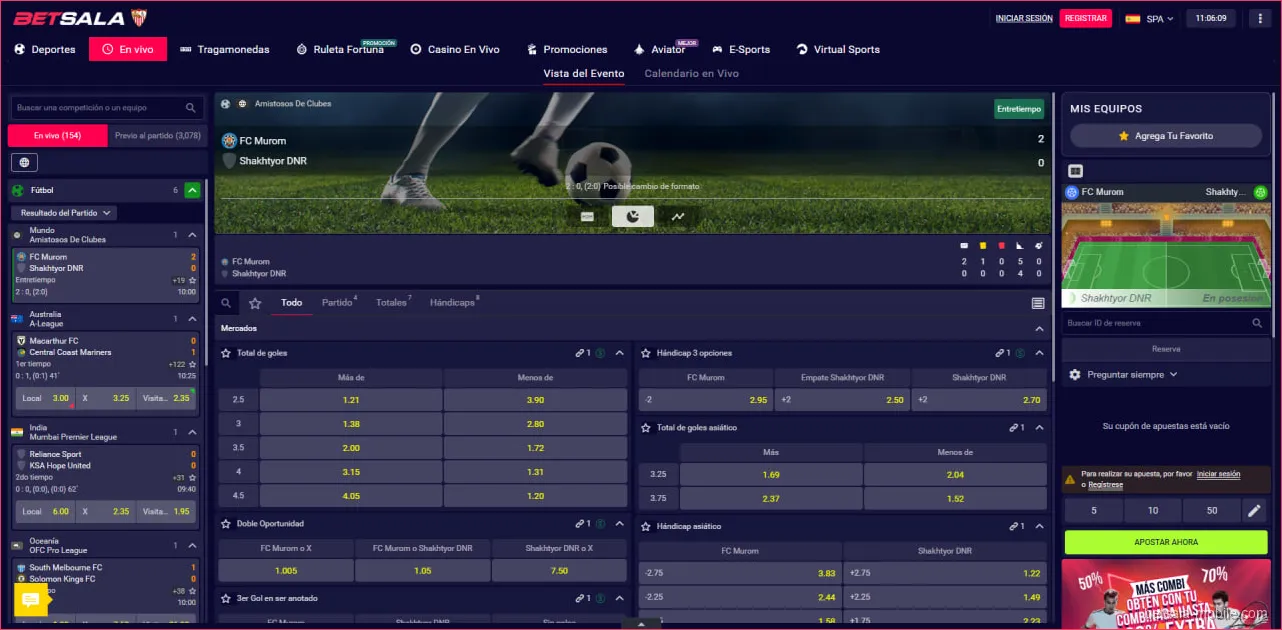Select the quick stake 50 button
Screen dimensions: 1282x630
coord(1212,510)
